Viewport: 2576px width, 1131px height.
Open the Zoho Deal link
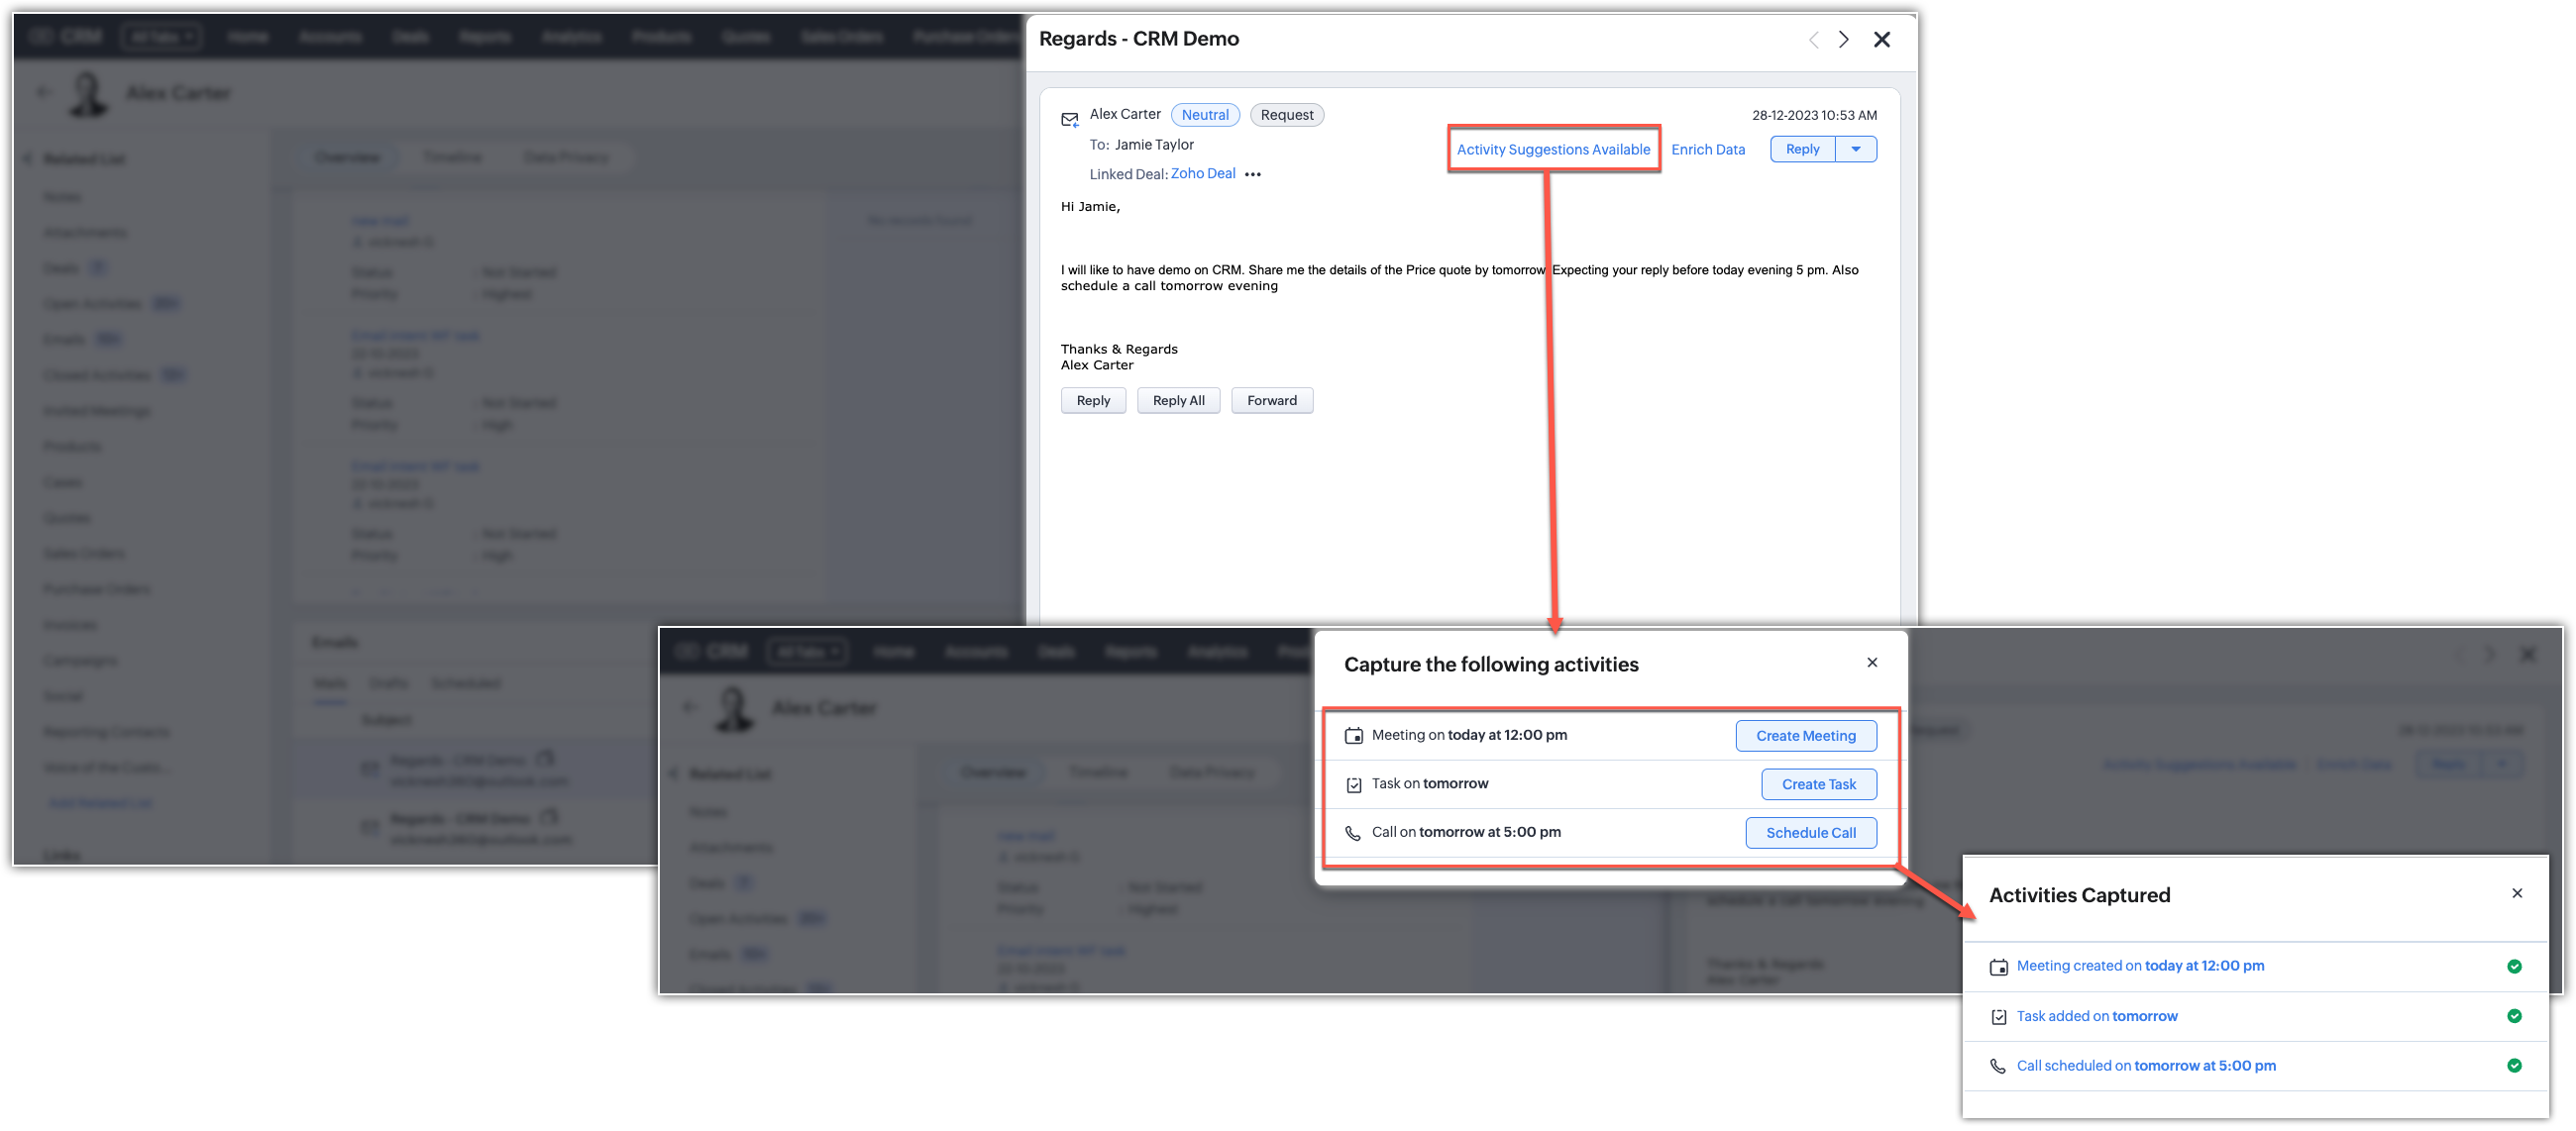(1203, 174)
